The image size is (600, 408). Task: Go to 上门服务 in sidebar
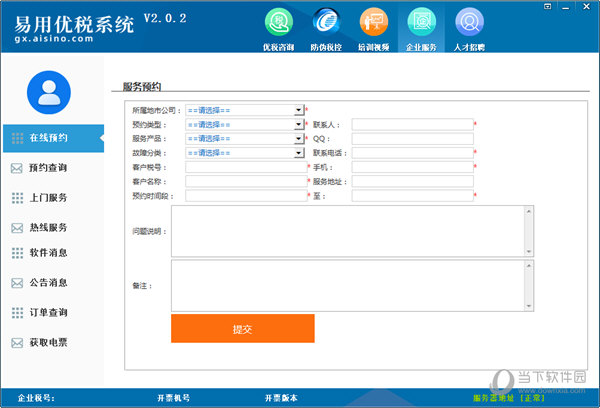point(48,198)
